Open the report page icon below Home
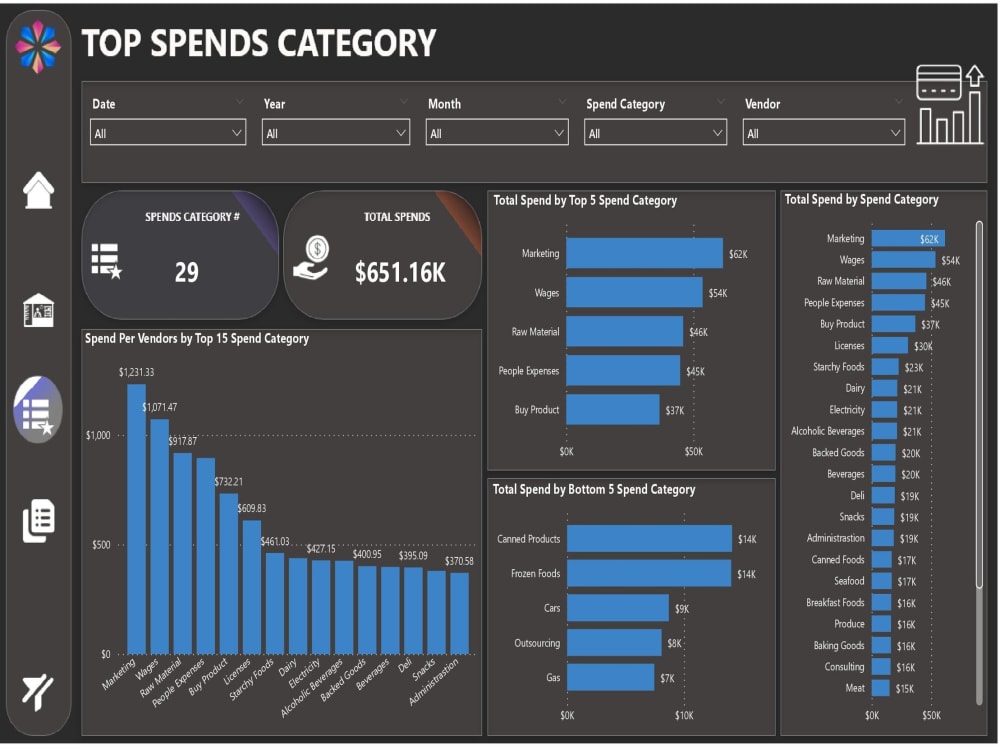 (37, 310)
